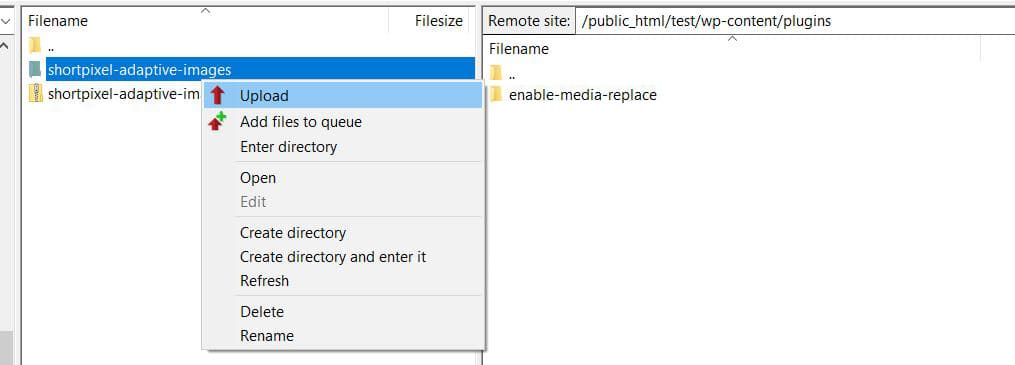
Task: Open the remote parent directory folder icon
Action: (x=496, y=71)
